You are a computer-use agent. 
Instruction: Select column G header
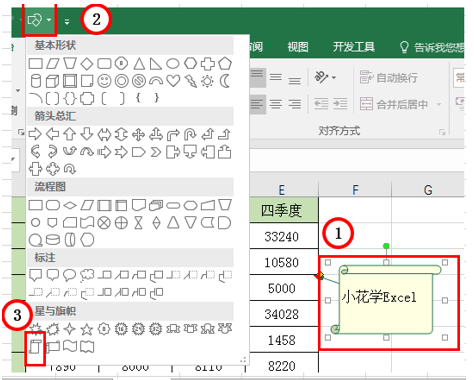coord(428,190)
